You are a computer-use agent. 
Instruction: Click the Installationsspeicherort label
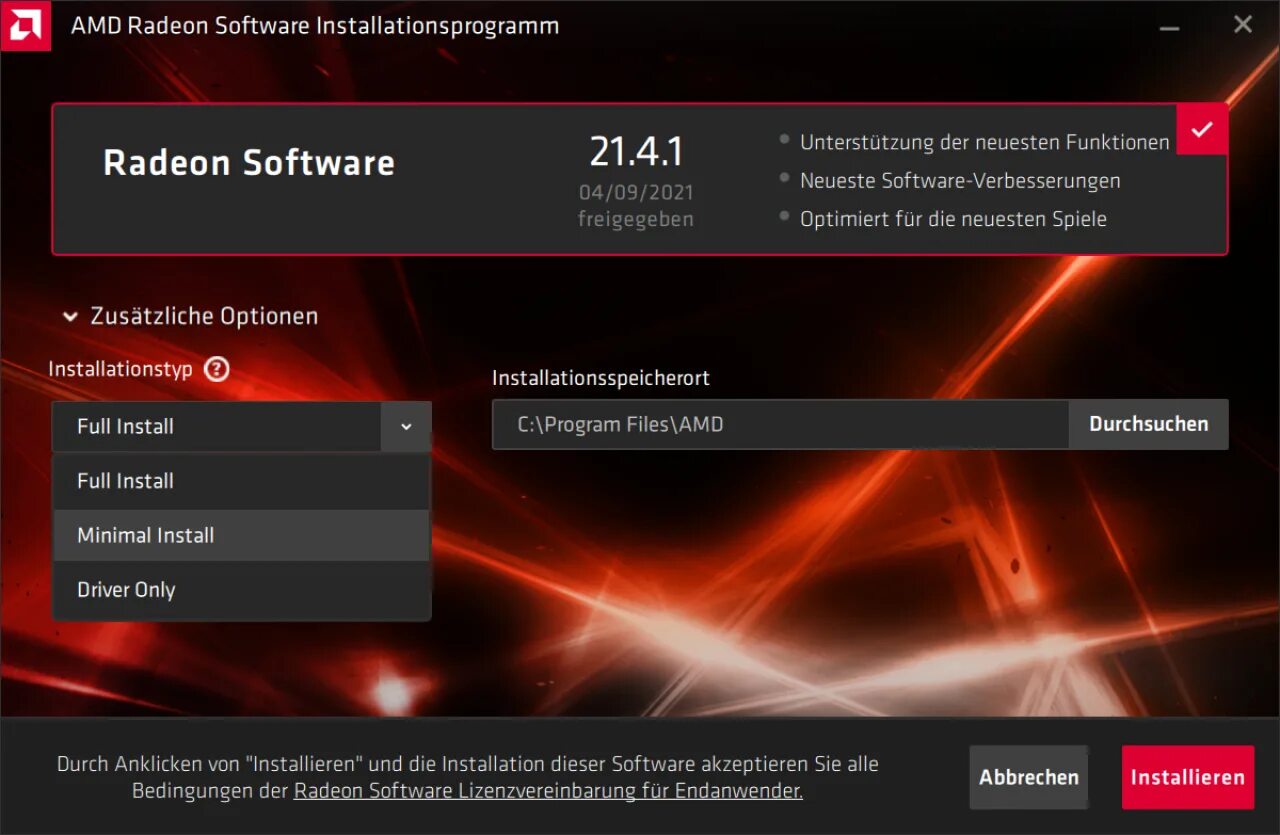click(600, 378)
